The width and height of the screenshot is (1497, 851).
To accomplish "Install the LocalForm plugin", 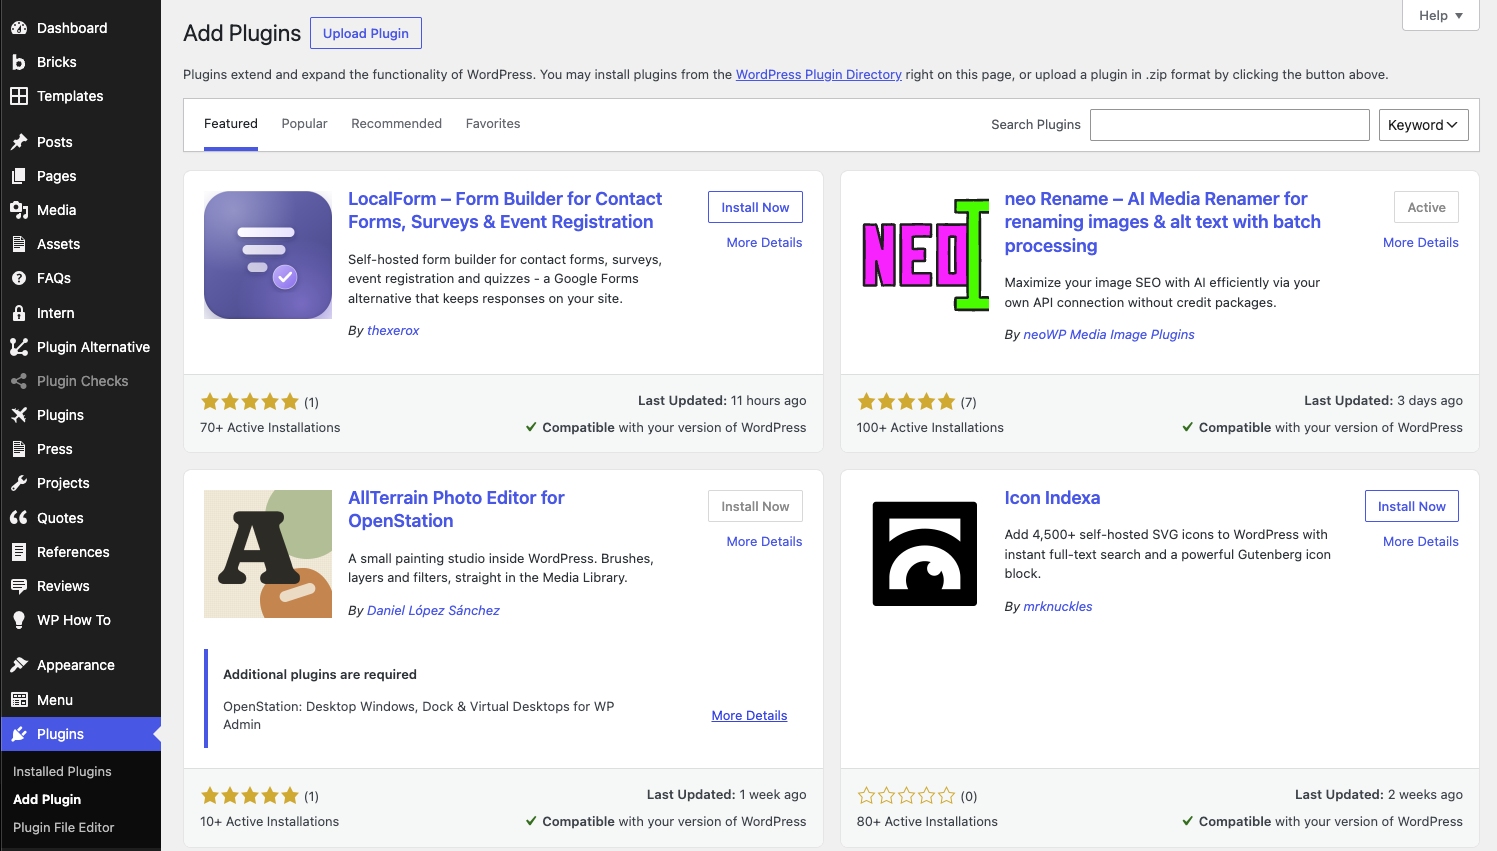I will click(755, 207).
